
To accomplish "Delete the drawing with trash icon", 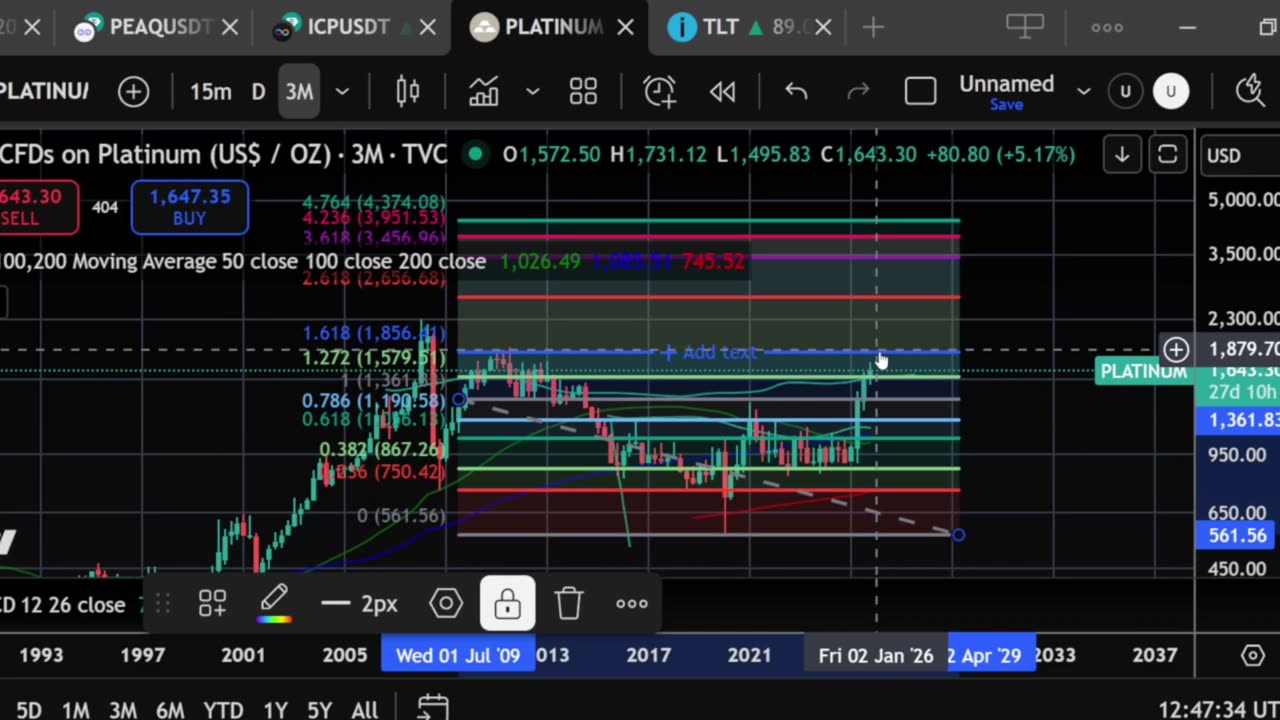I will (x=569, y=603).
